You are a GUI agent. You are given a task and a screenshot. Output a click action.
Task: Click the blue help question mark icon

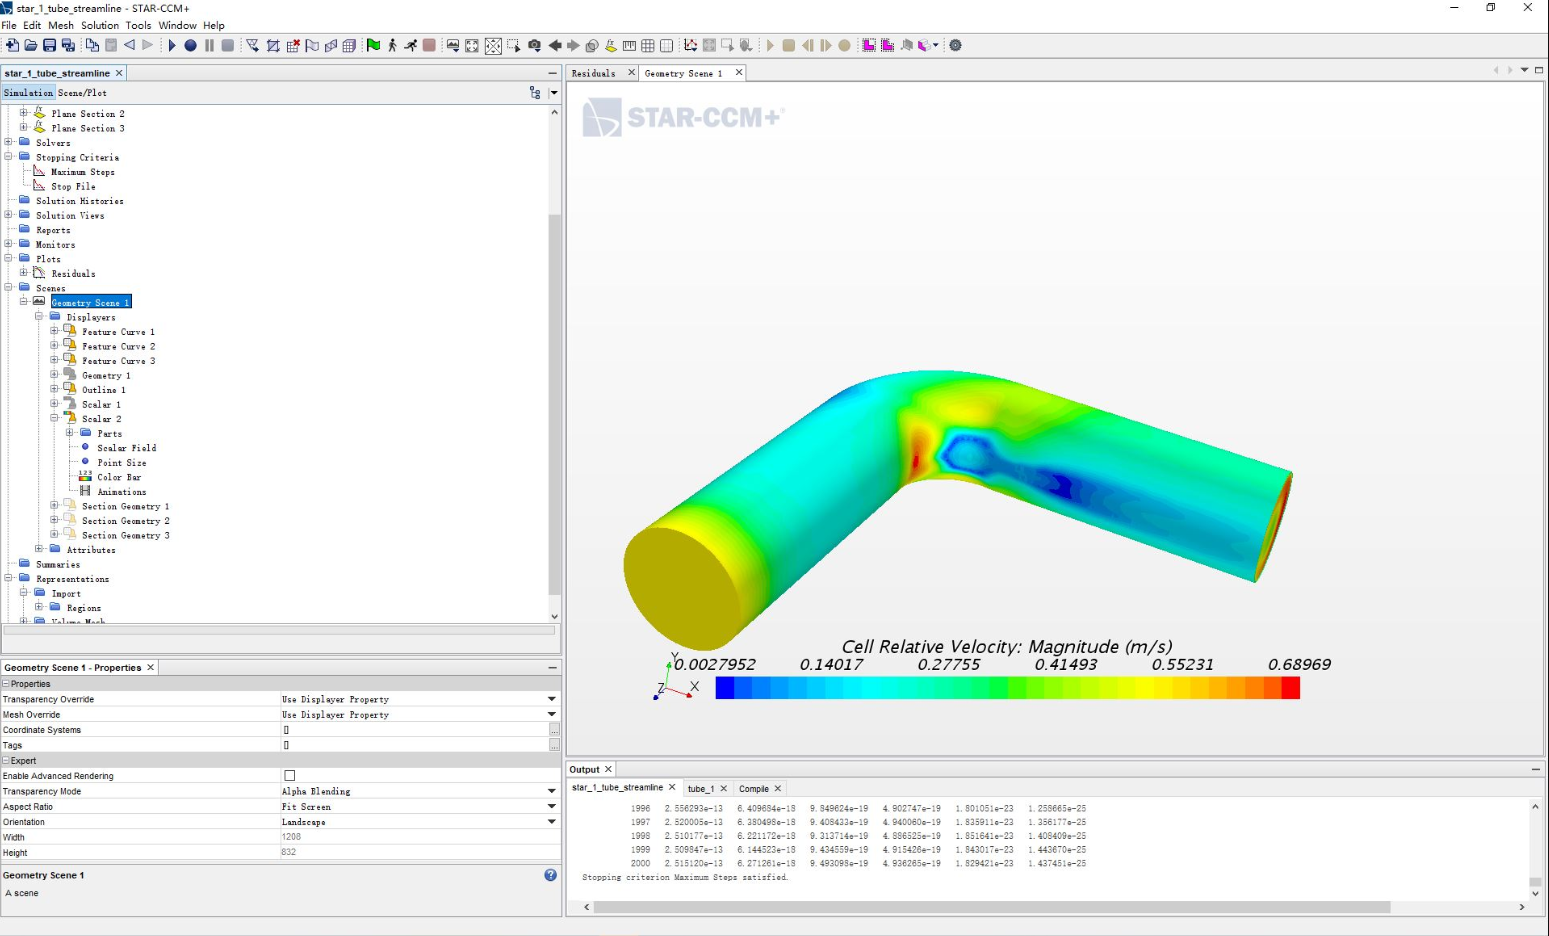(550, 875)
